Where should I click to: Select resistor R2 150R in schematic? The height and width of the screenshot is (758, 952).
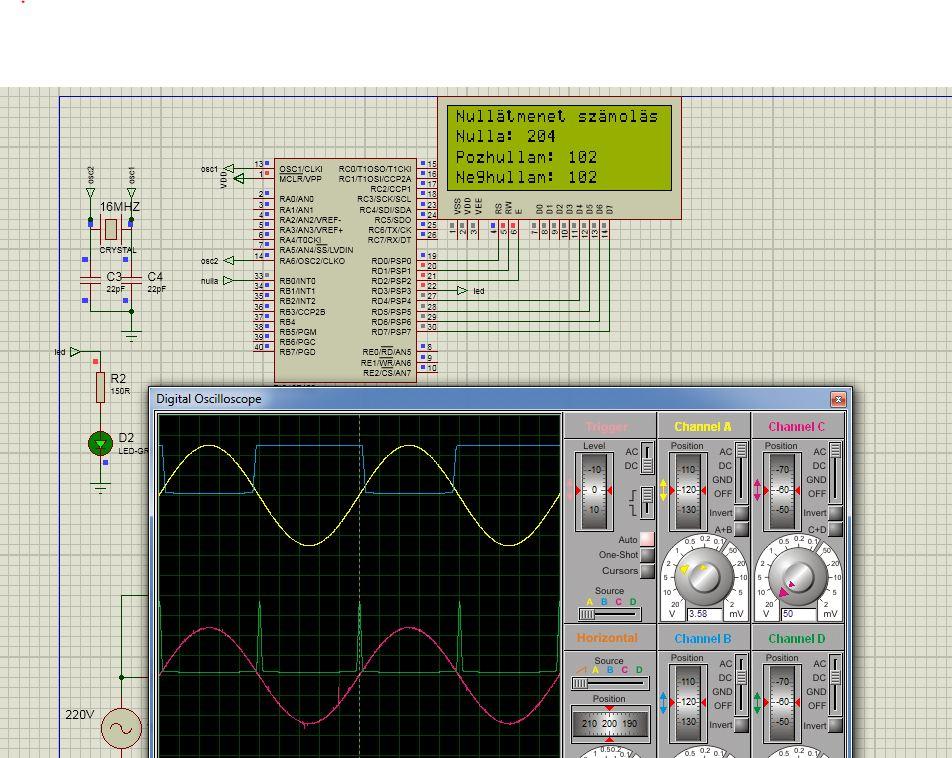pos(100,388)
